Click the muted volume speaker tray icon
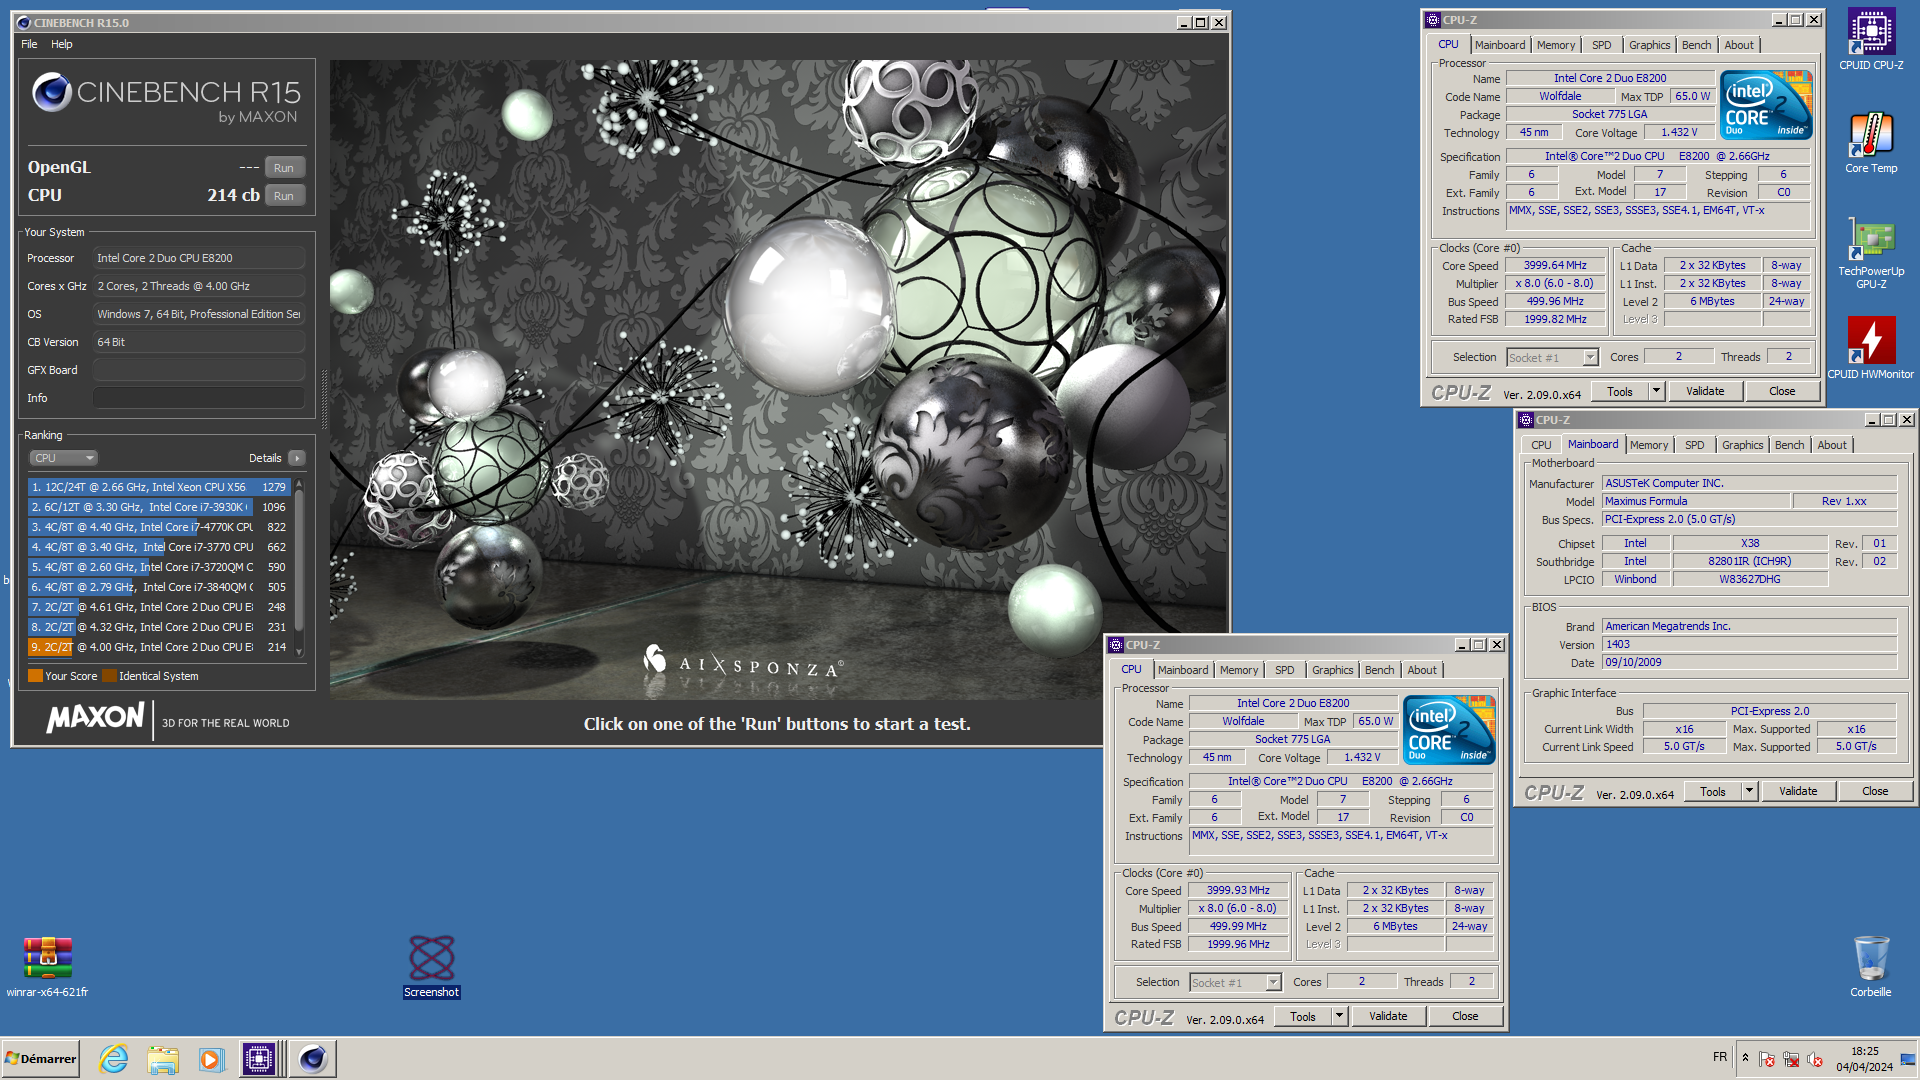1920x1080 pixels. point(1815,1059)
